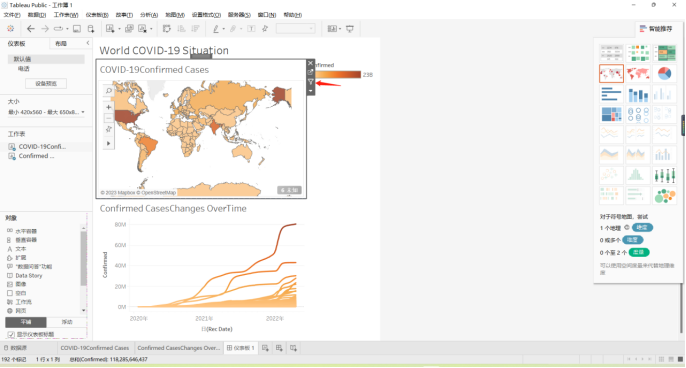Zoom in on the map with plus
Image resolution: width=686 pixels, height=368 pixels.
(108, 107)
